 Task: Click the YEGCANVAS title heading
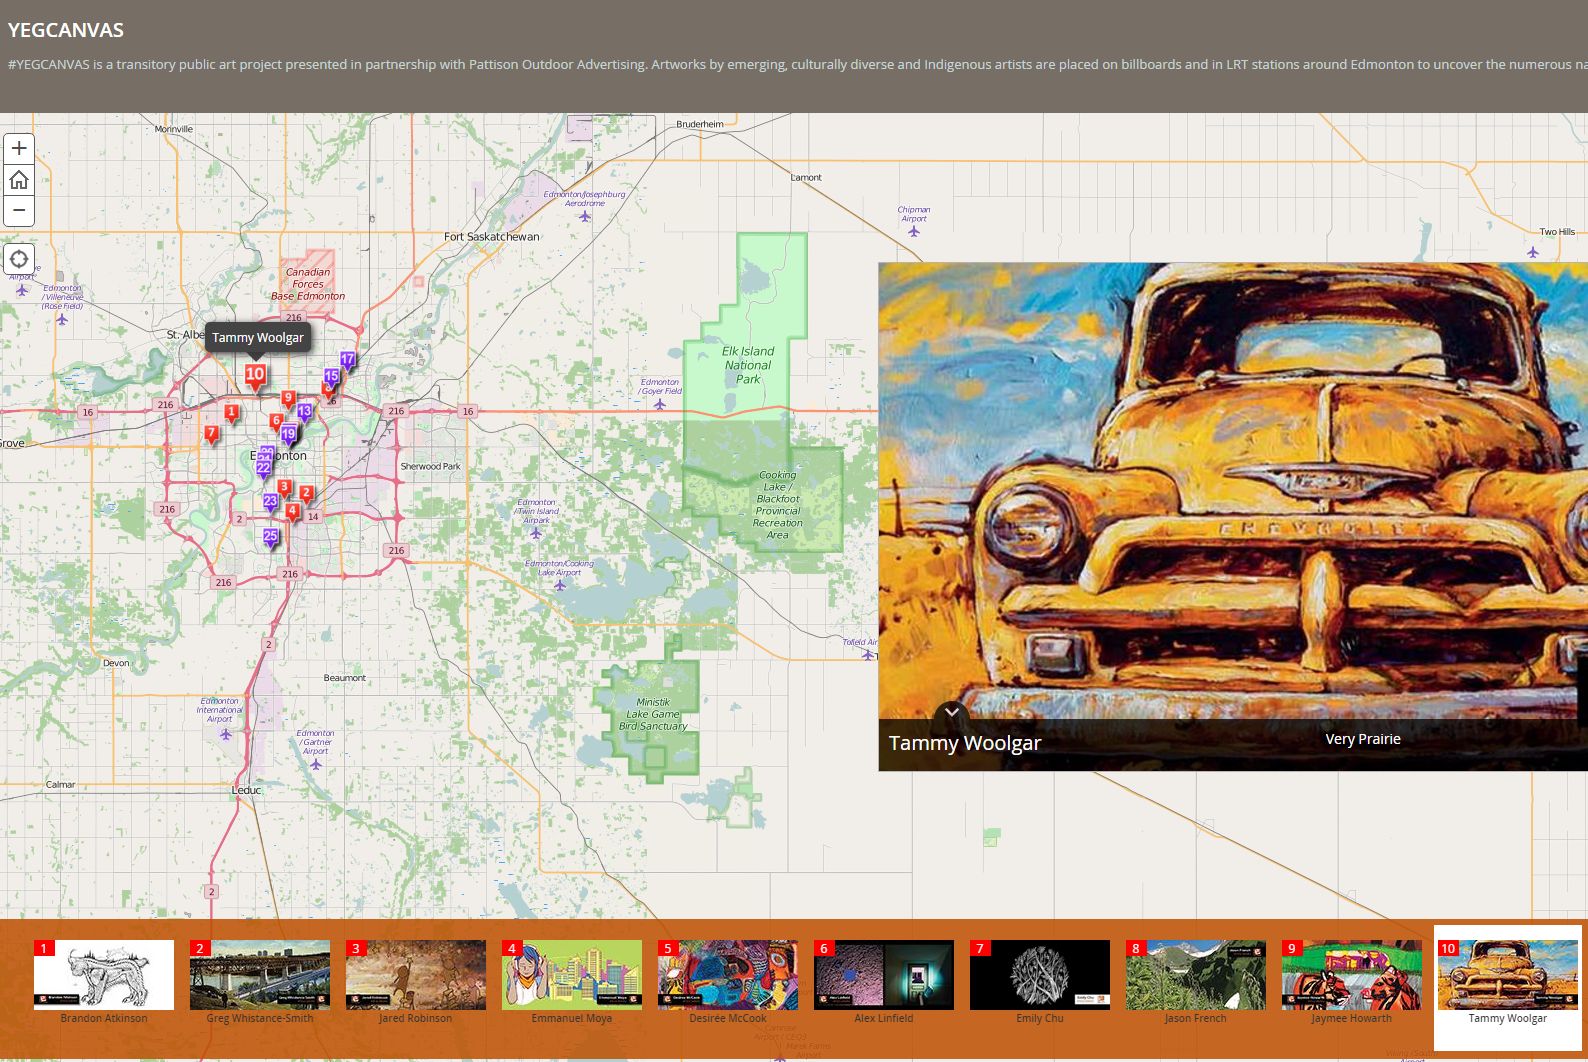(66, 30)
